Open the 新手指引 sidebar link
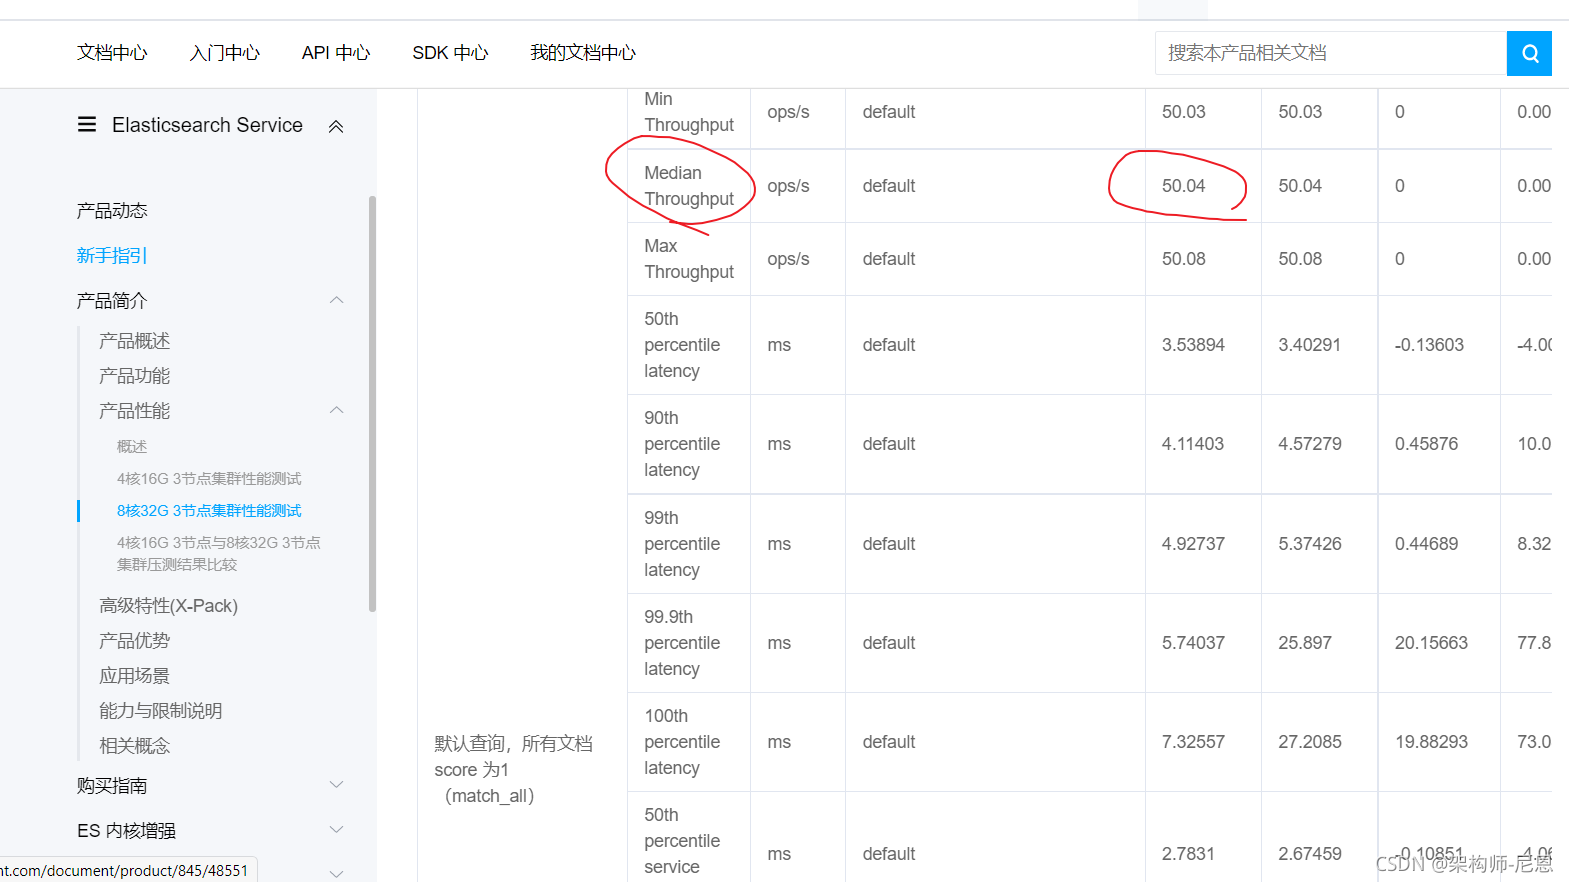This screenshot has width=1569, height=882. [x=112, y=256]
